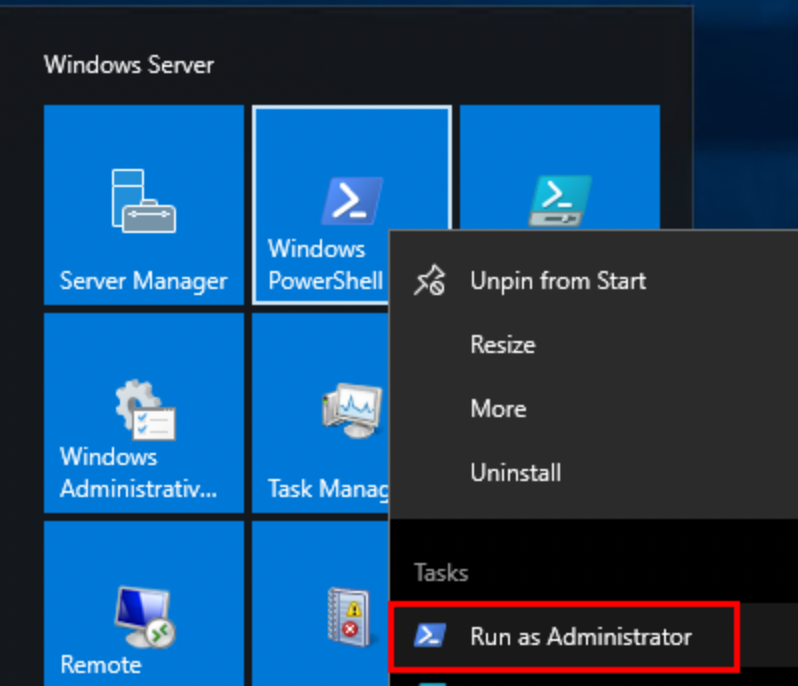798x686 pixels.
Task: Open the Resize submenu
Action: (593, 345)
